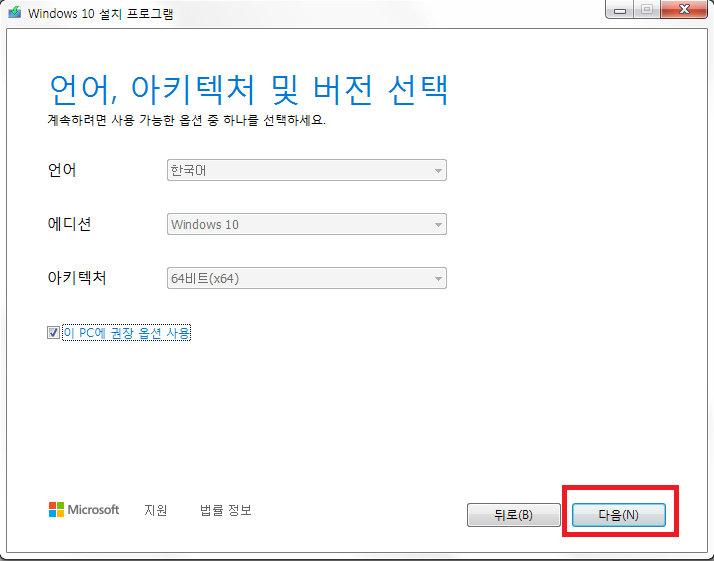This screenshot has height=561, width=714.
Task: Toggle the '이 PC에 권장 옵션 사용' checkbox
Action: point(53,333)
